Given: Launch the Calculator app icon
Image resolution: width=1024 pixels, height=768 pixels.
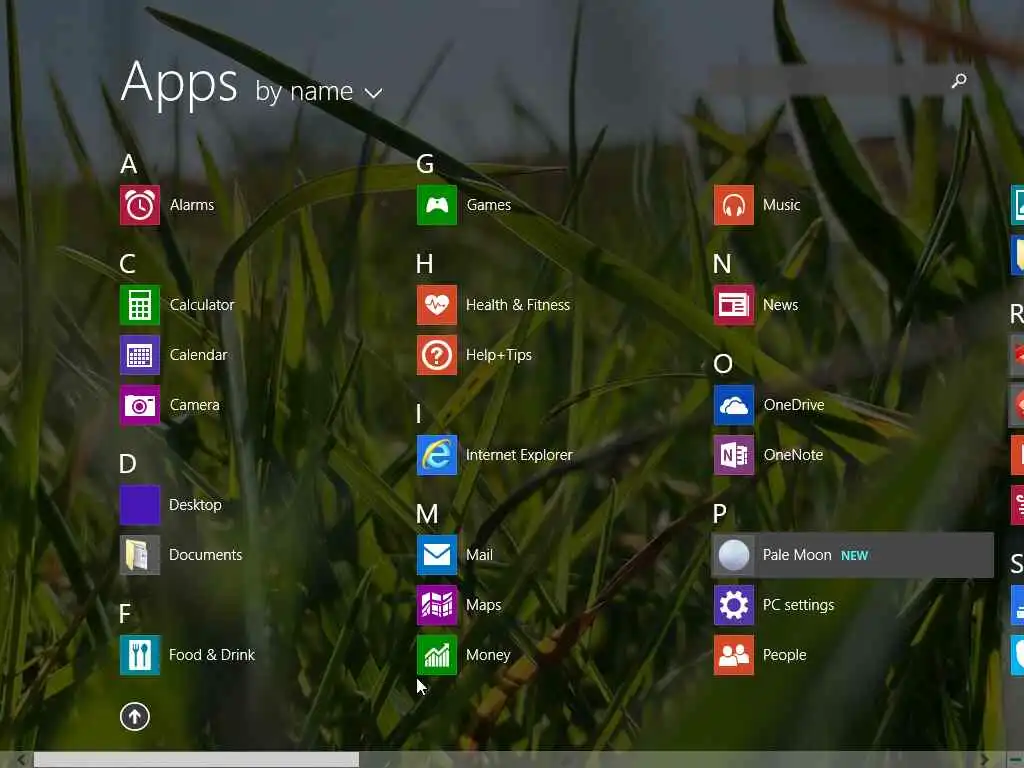Looking at the screenshot, I should point(140,305).
